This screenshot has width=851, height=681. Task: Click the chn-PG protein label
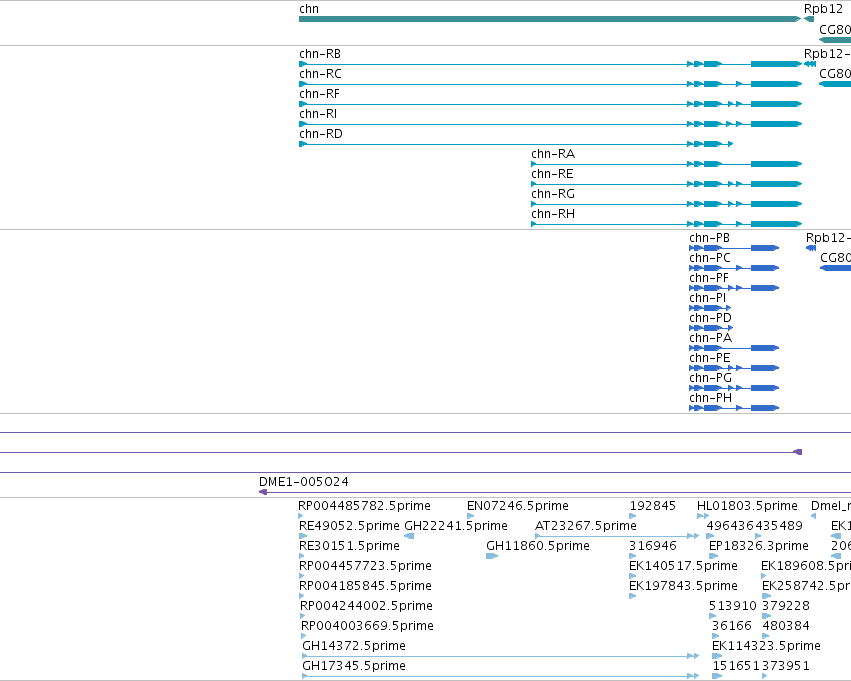710,379
